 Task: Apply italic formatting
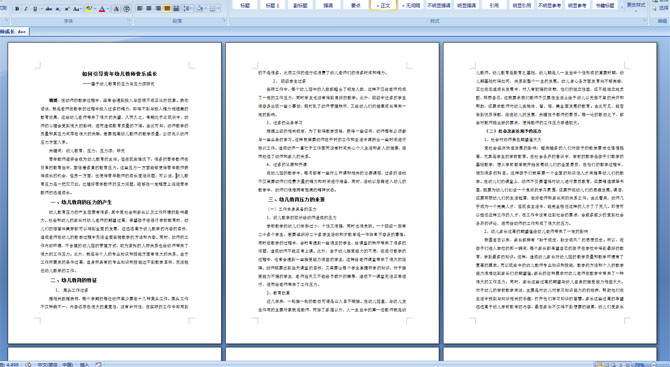[x=26, y=9]
